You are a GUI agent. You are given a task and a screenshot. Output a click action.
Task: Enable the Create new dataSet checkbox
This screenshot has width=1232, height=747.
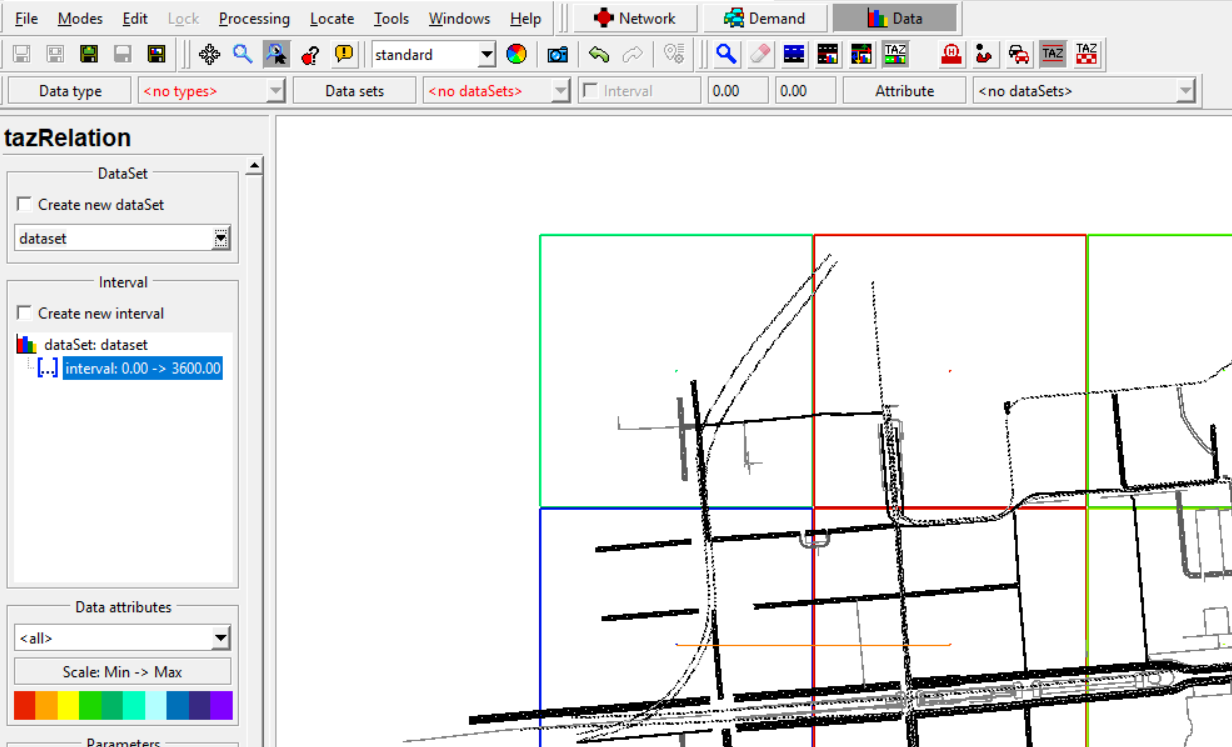point(26,204)
